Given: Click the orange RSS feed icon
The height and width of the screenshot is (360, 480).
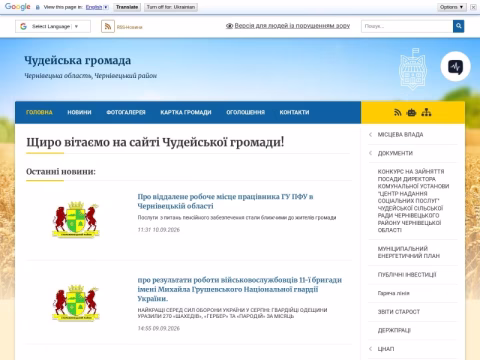Looking at the screenshot, I should tap(108, 26).
